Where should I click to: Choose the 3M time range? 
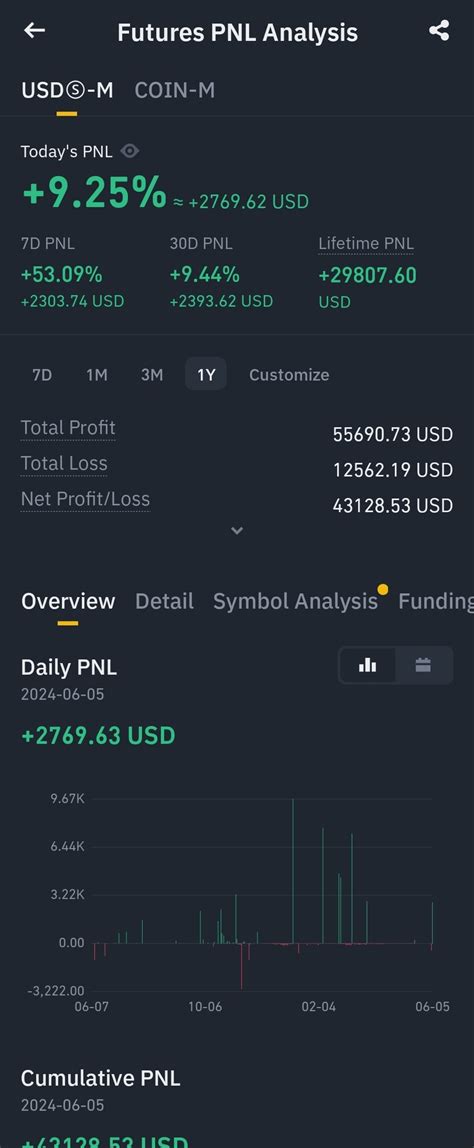[x=152, y=375]
